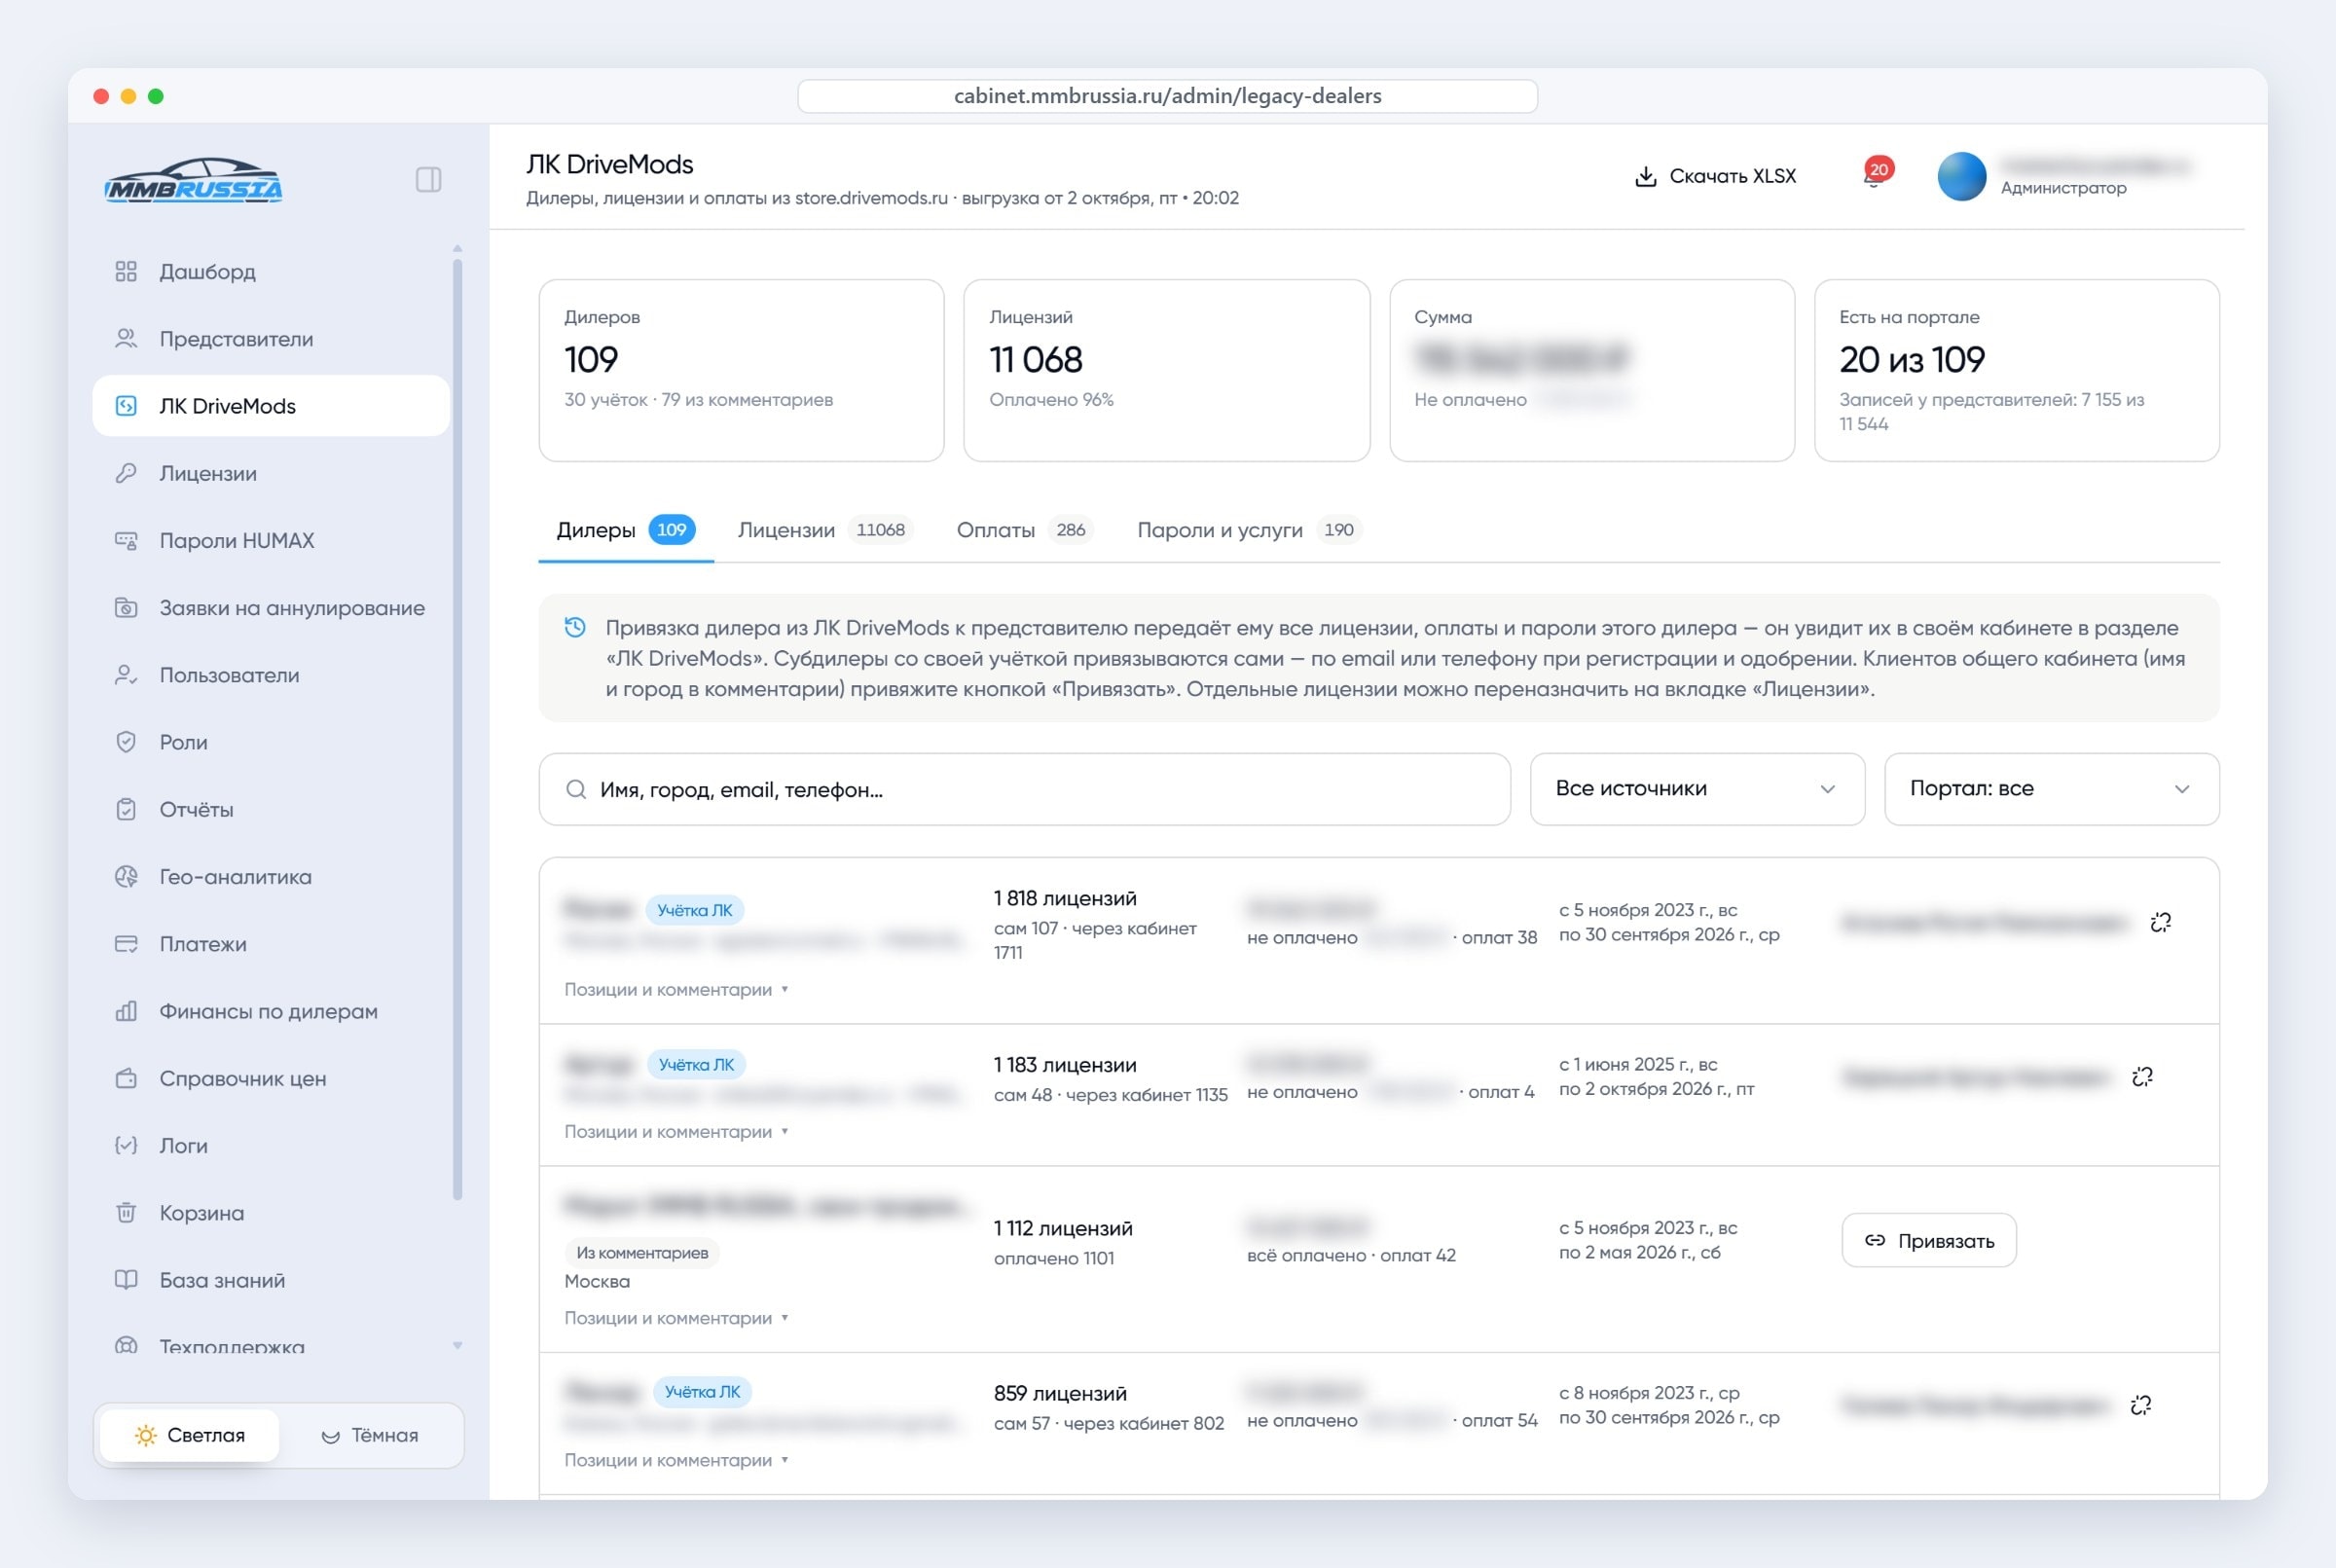Select the Дилеры tab
The image size is (2336, 1568).
pos(626,530)
